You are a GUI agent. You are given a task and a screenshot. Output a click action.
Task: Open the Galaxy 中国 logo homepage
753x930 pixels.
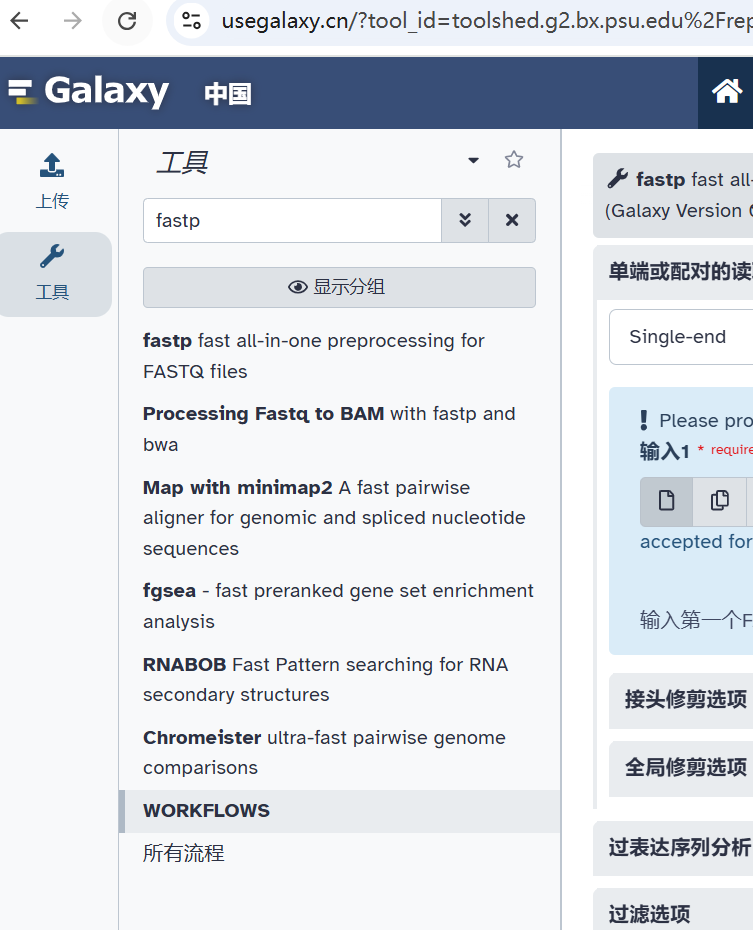click(x=130, y=92)
